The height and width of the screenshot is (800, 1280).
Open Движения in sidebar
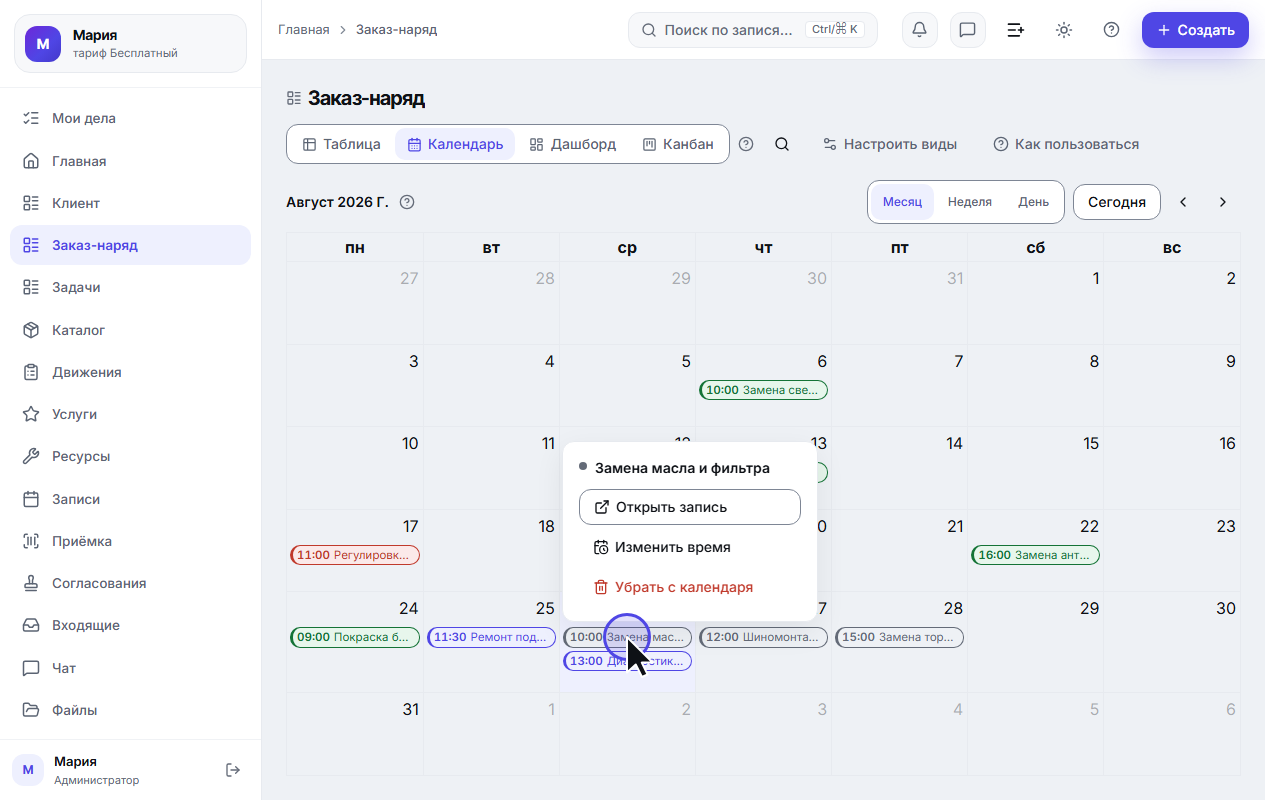click(x=130, y=372)
